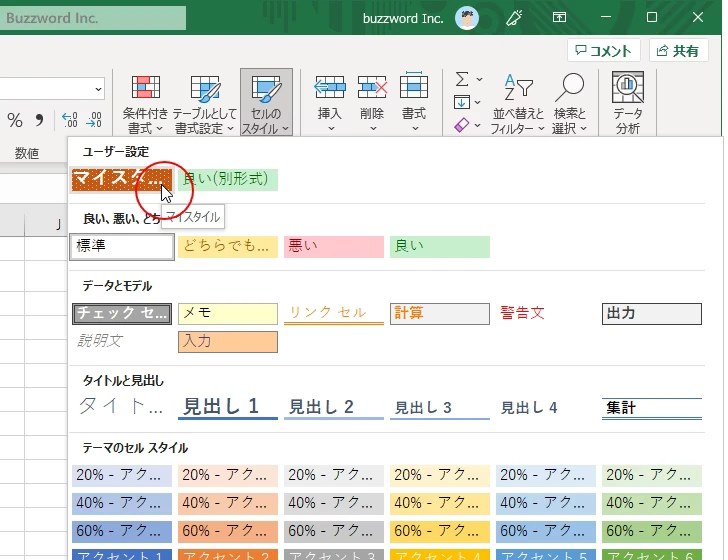Click the Insert cells (挿入) icon
Viewport: 728px width, 560px height.
pos(330,87)
